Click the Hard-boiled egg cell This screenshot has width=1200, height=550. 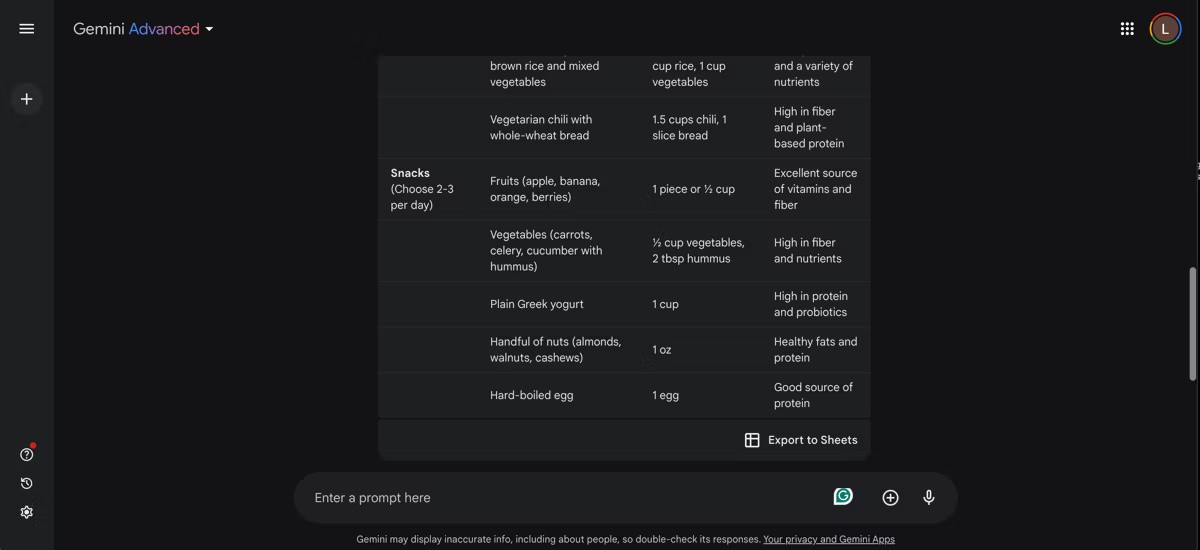click(532, 395)
